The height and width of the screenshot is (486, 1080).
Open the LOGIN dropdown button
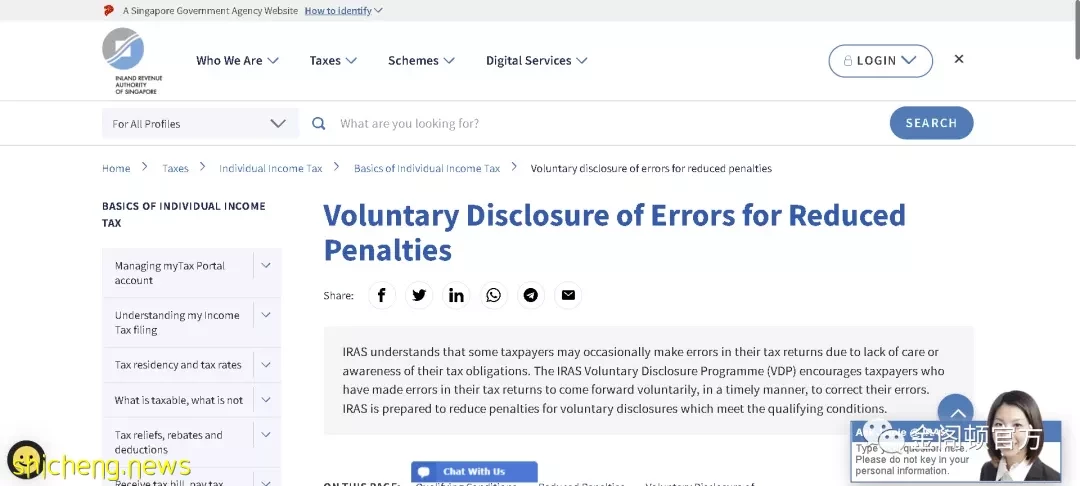point(880,61)
